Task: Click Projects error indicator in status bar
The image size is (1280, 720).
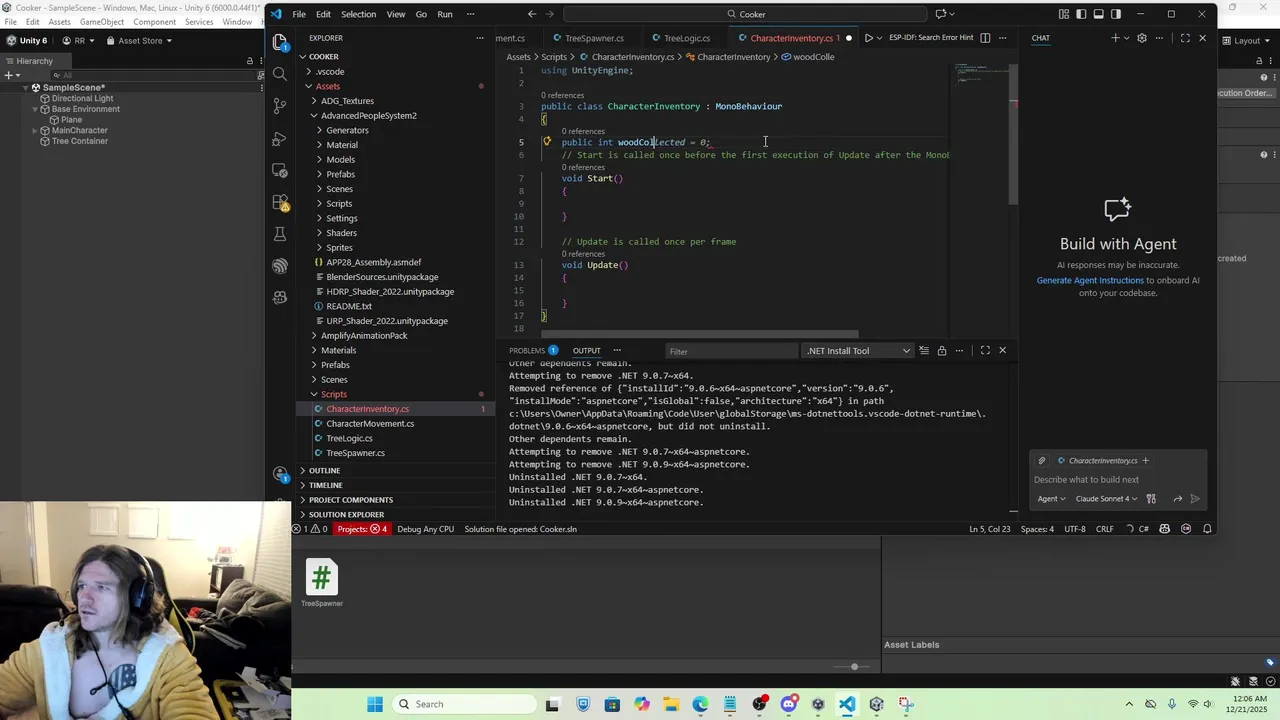Action: [361, 529]
